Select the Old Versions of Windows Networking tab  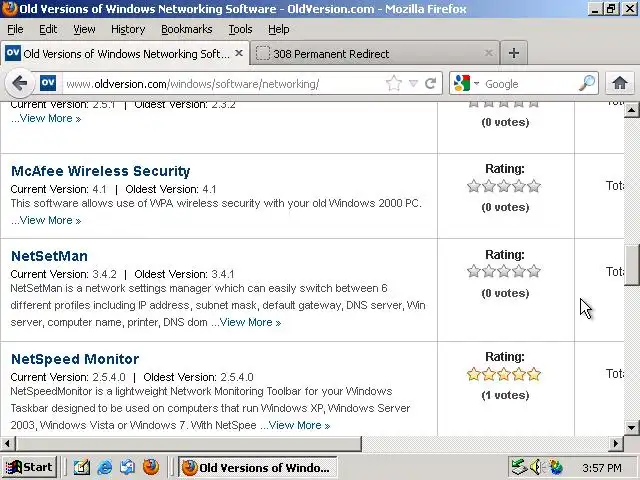tap(124, 53)
